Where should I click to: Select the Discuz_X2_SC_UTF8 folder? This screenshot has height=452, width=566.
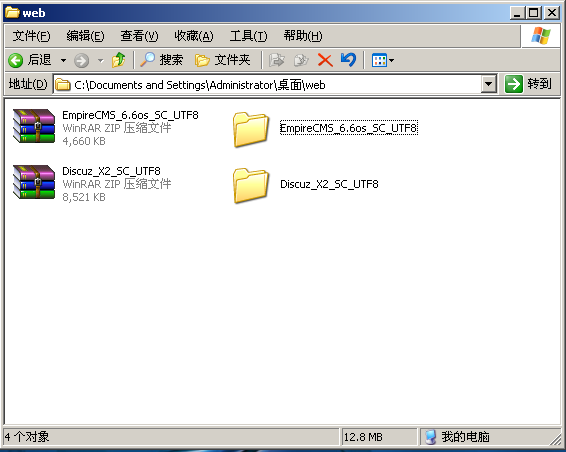(305, 184)
